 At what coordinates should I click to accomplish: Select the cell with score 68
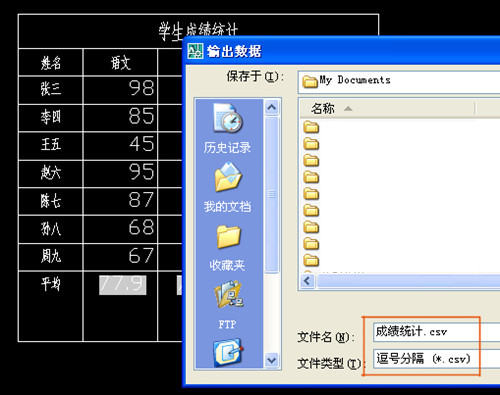[120, 229]
